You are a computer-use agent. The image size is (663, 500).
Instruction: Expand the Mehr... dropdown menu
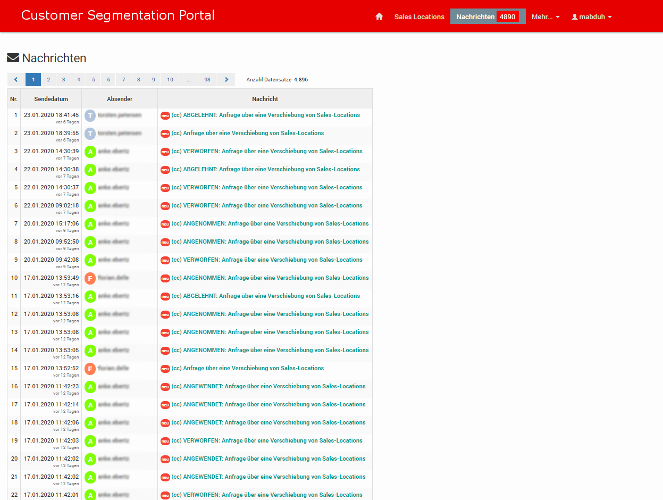pos(545,17)
